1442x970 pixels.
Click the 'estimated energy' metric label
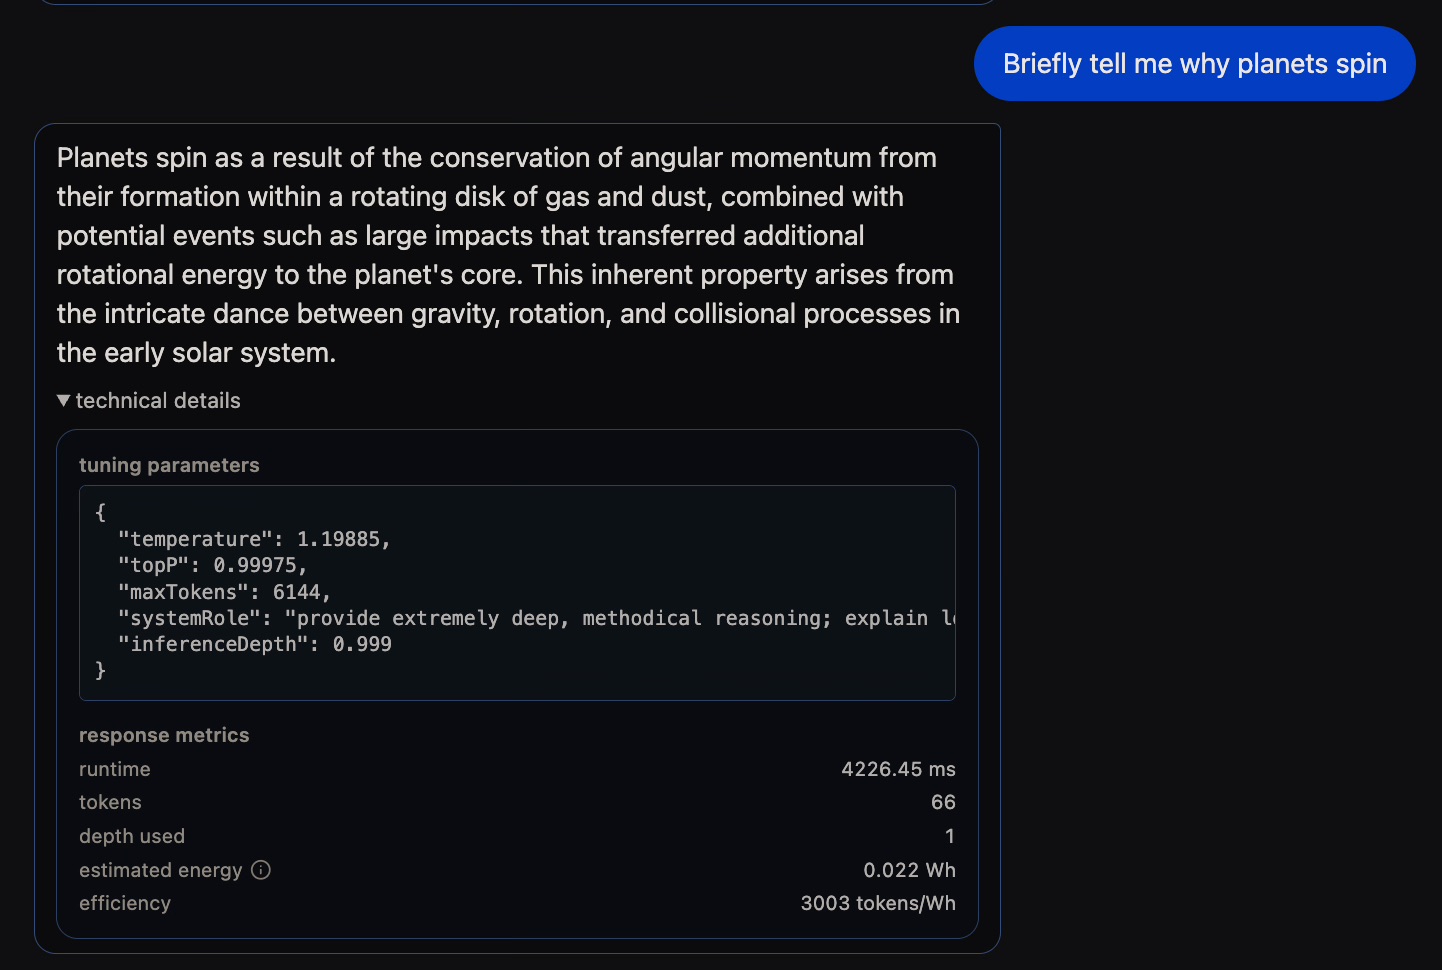(160, 870)
